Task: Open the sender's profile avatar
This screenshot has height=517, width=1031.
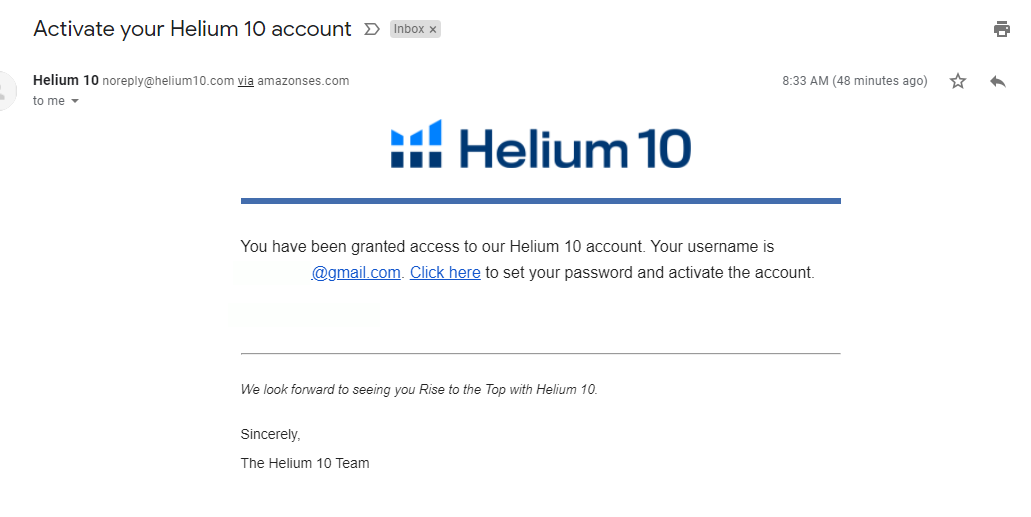Action: pos(7,89)
